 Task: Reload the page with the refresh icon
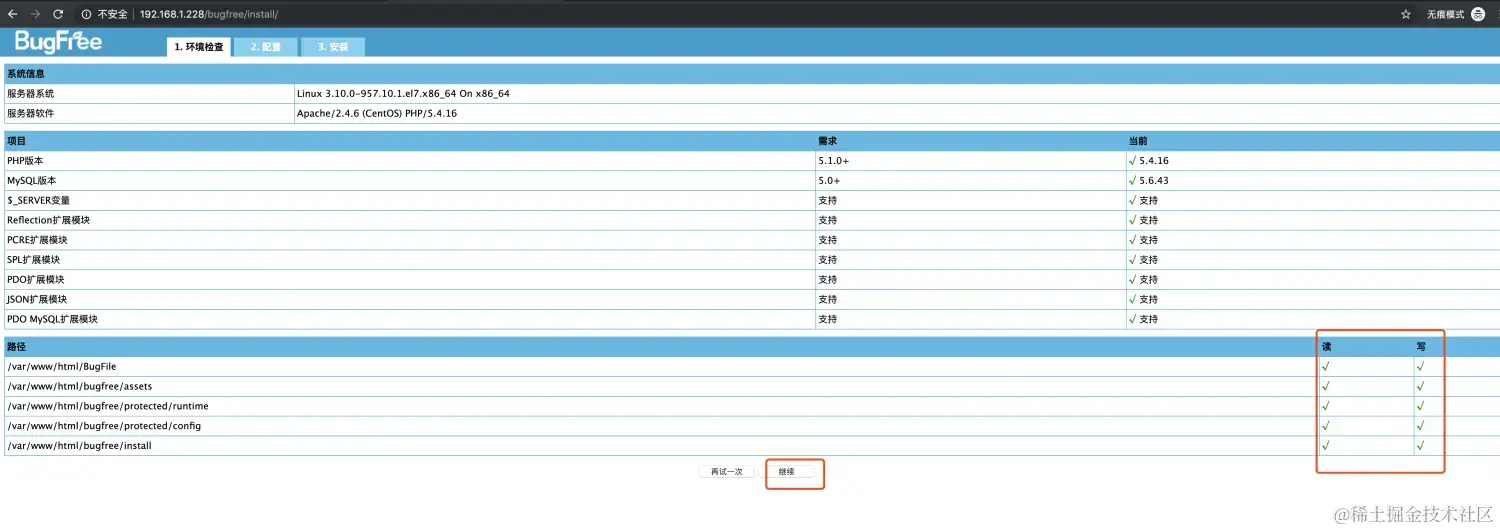[58, 14]
